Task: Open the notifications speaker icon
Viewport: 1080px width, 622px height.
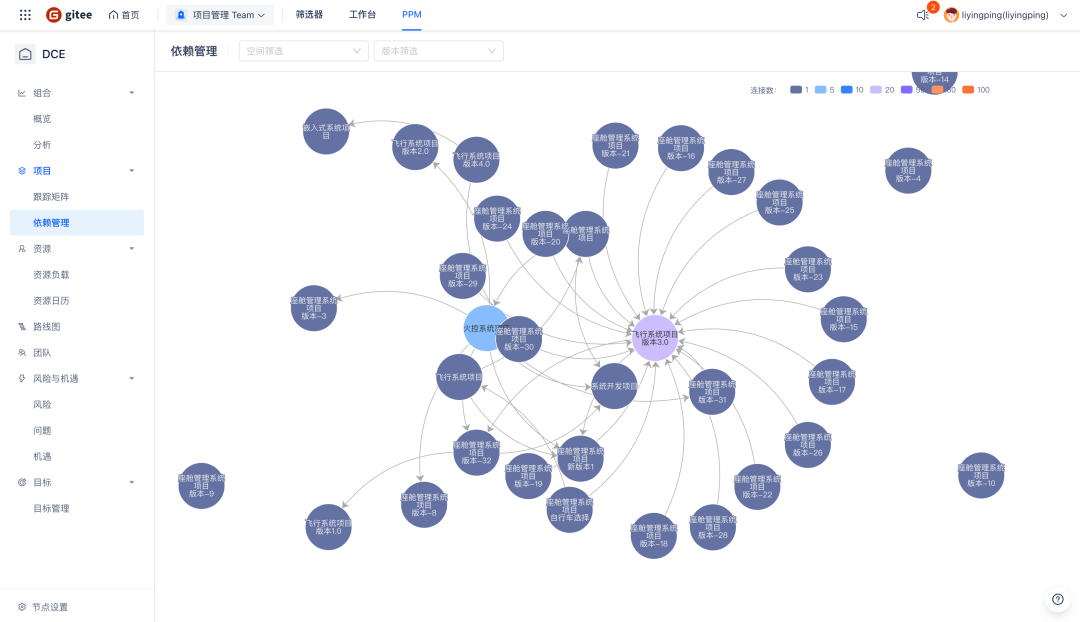Action: coord(923,15)
